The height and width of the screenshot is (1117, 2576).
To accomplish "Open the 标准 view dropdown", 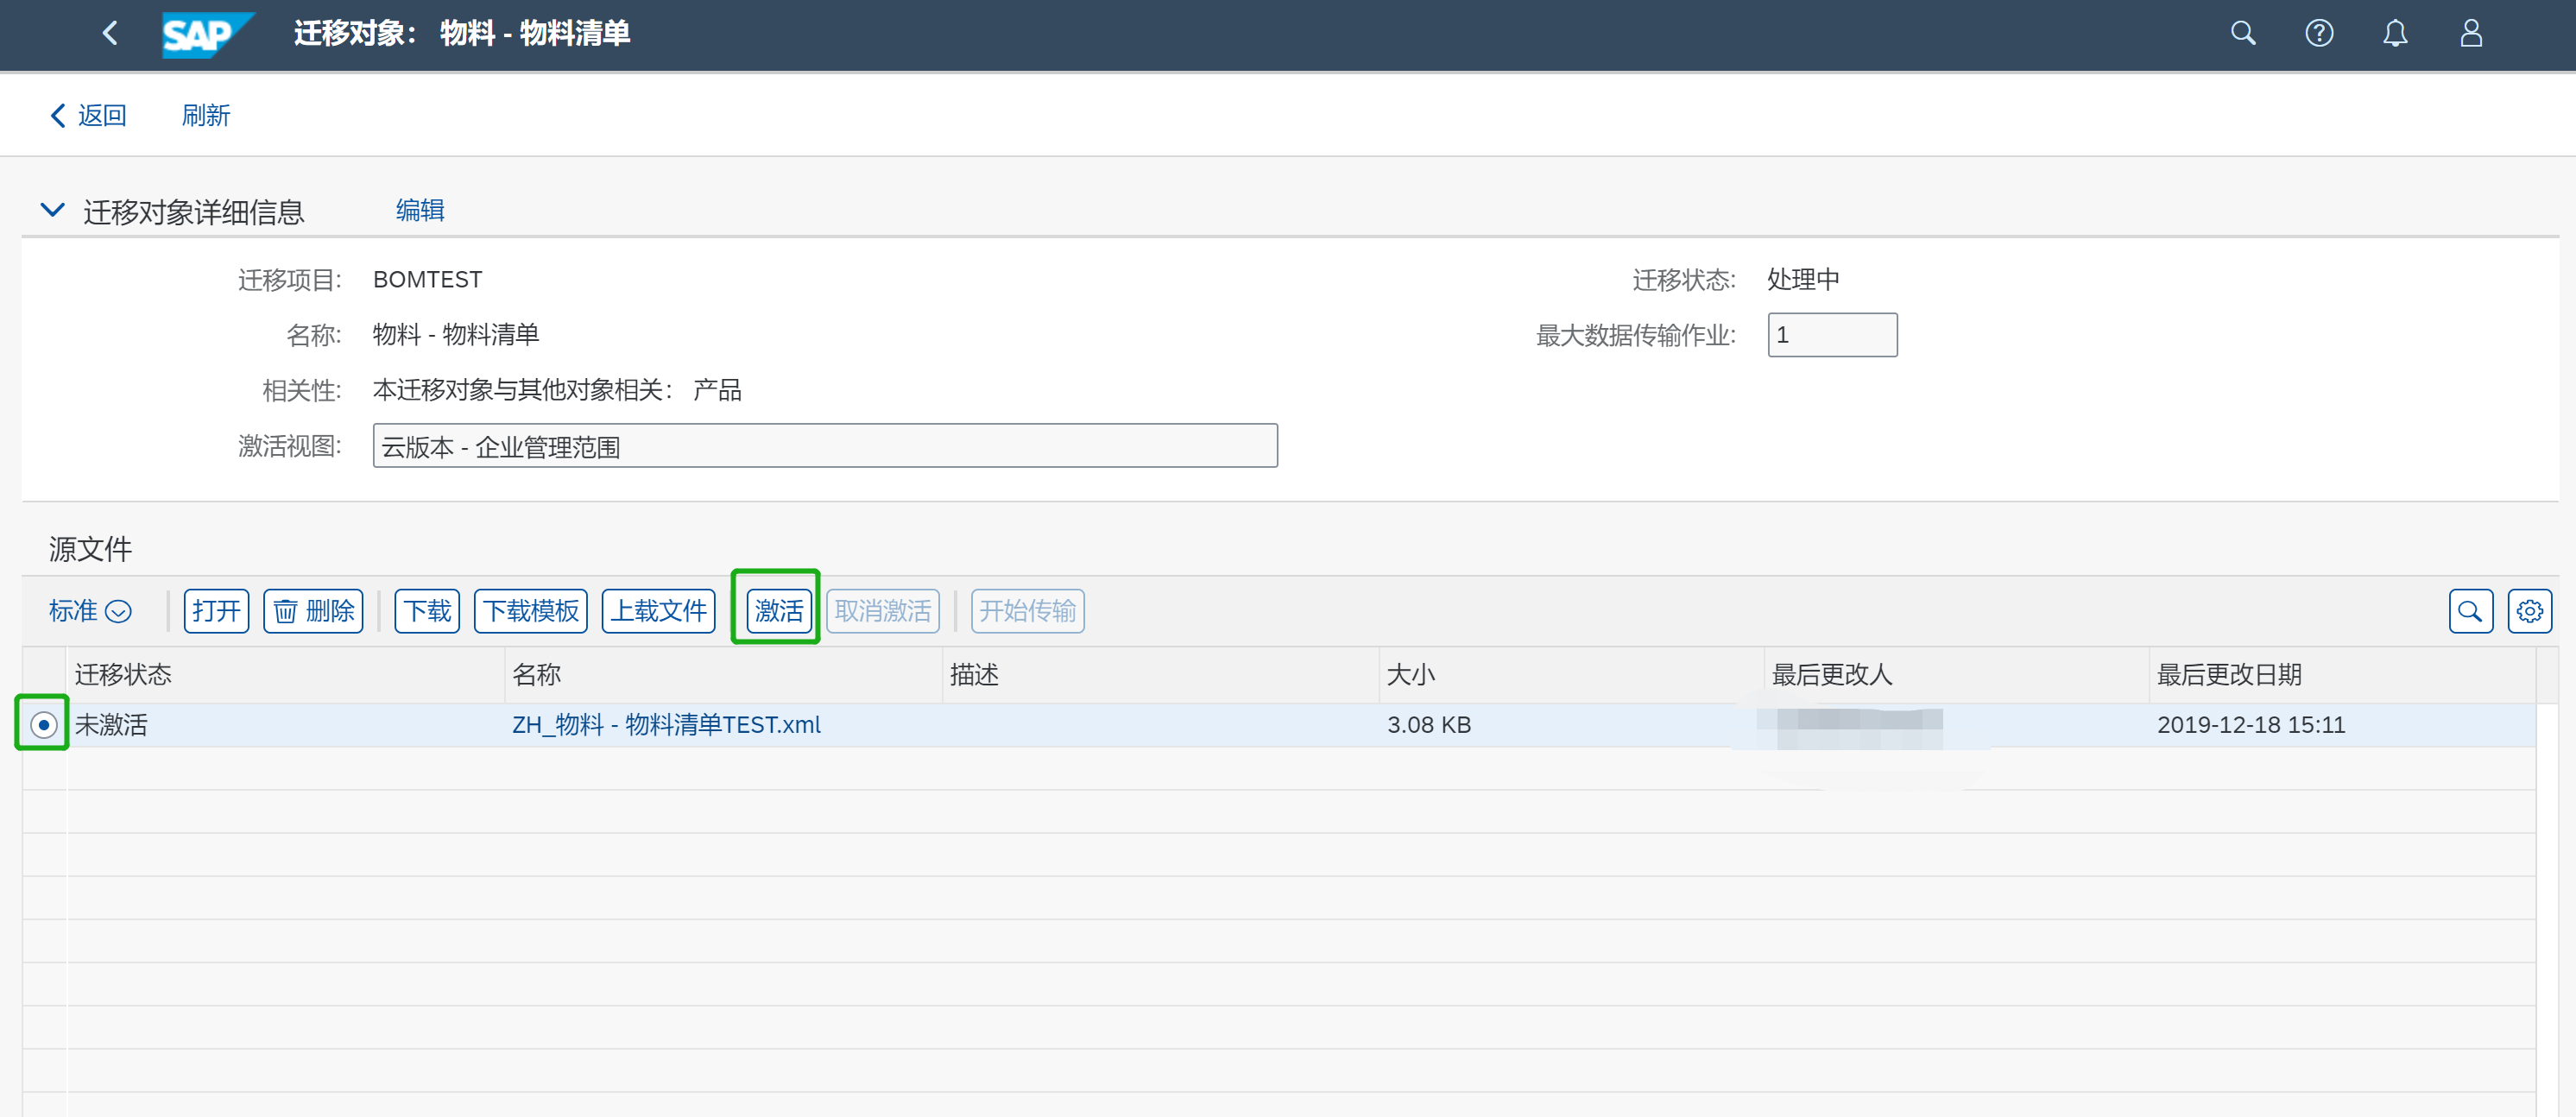I will coord(90,611).
